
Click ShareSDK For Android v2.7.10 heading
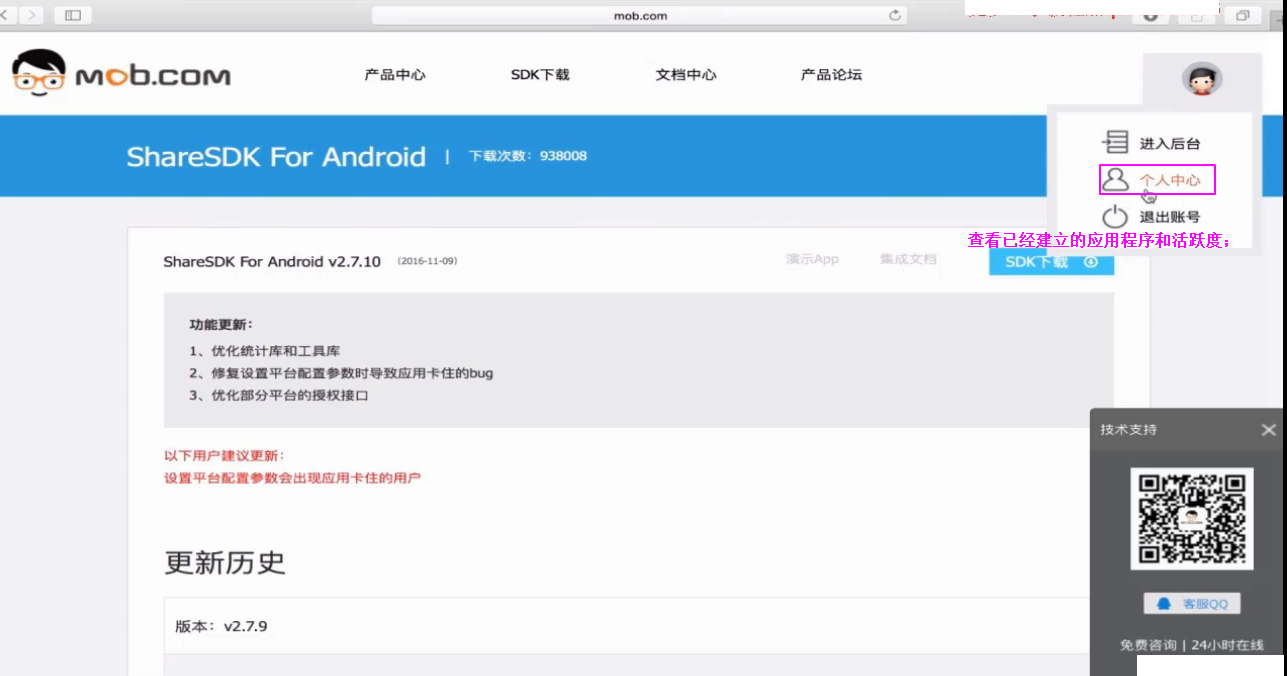click(x=272, y=262)
